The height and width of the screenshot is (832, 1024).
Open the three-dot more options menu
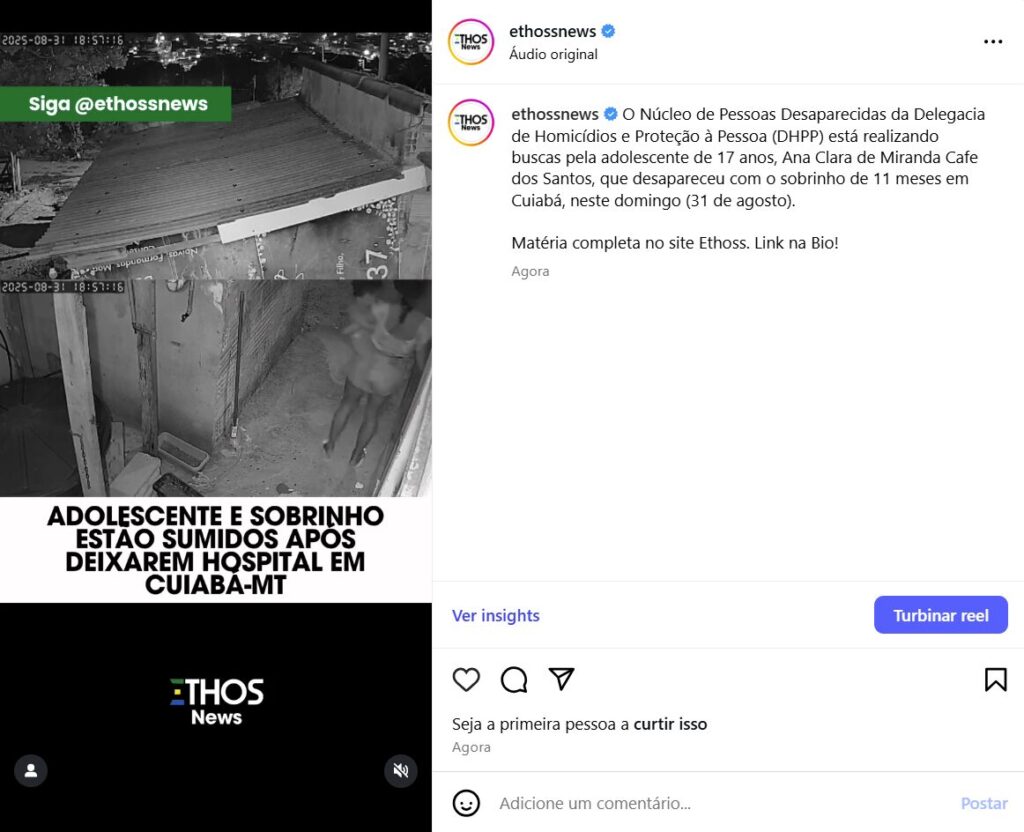tap(993, 42)
